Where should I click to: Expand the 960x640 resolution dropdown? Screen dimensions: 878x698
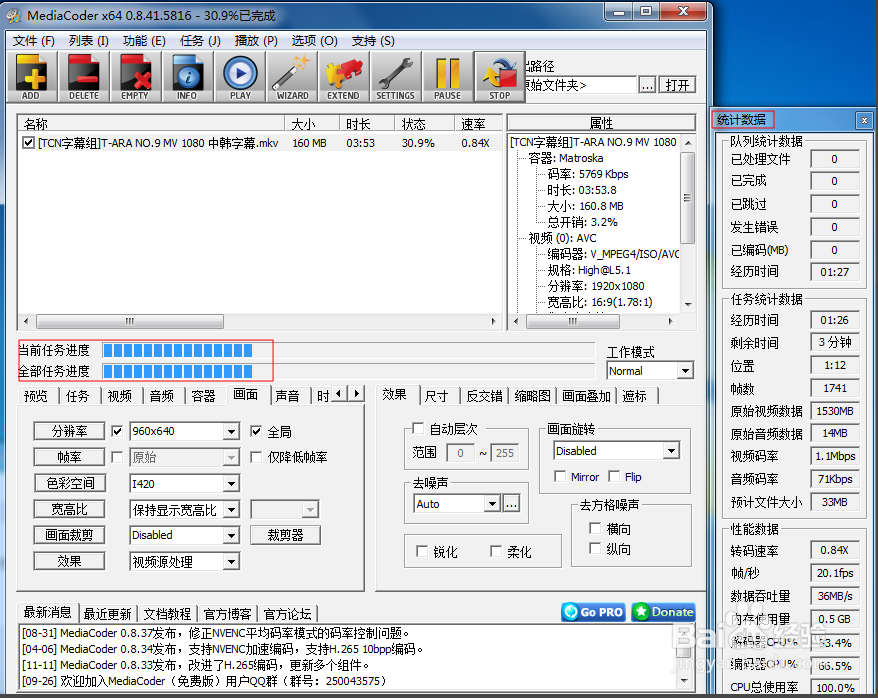point(231,432)
